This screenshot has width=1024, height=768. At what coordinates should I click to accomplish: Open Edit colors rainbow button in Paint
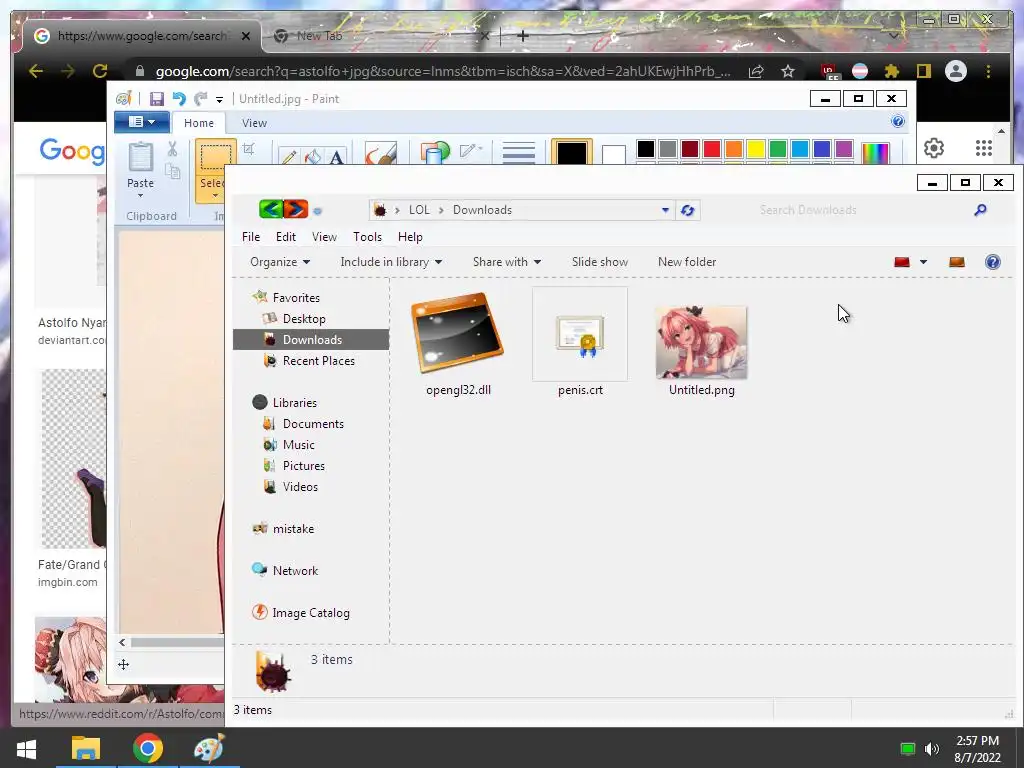point(875,153)
